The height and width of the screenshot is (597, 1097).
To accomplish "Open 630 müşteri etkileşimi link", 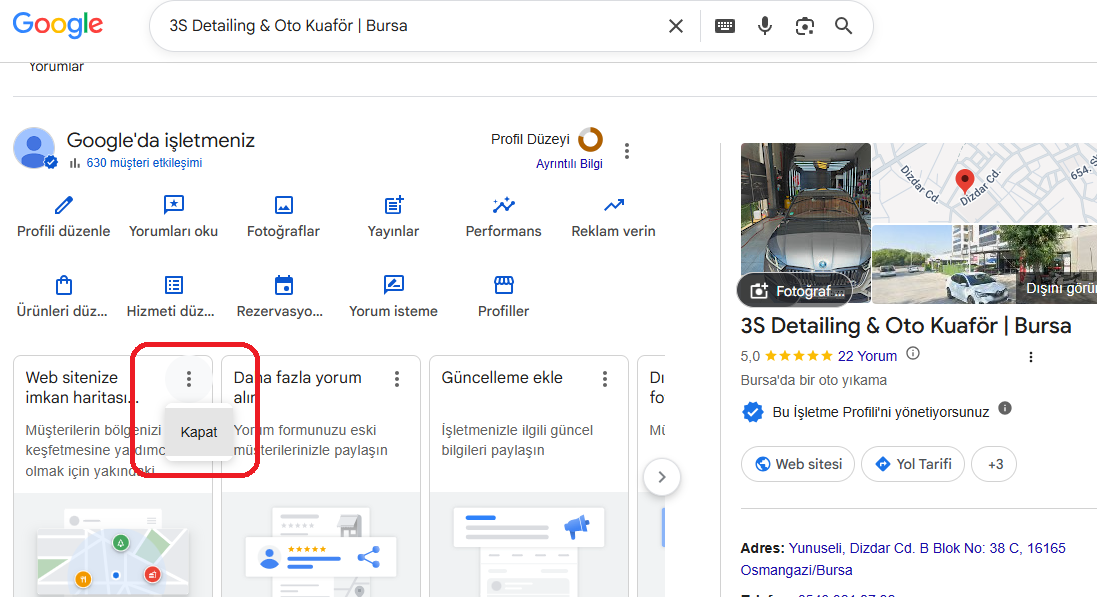I will pos(144,163).
